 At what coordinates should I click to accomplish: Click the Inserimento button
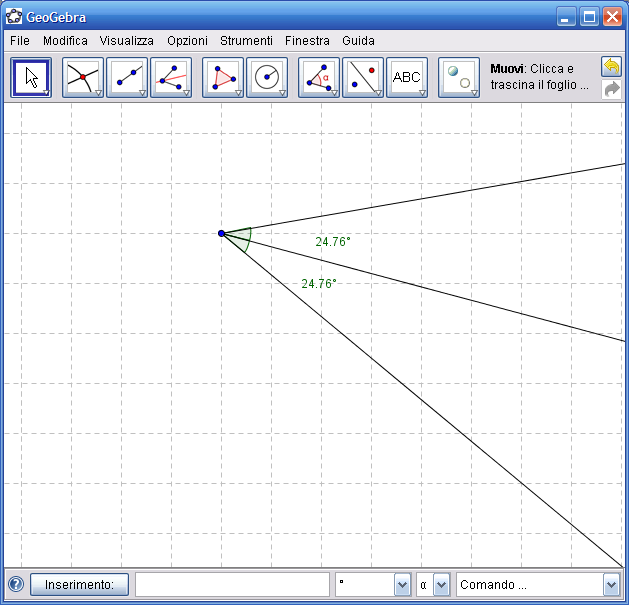click(x=79, y=585)
